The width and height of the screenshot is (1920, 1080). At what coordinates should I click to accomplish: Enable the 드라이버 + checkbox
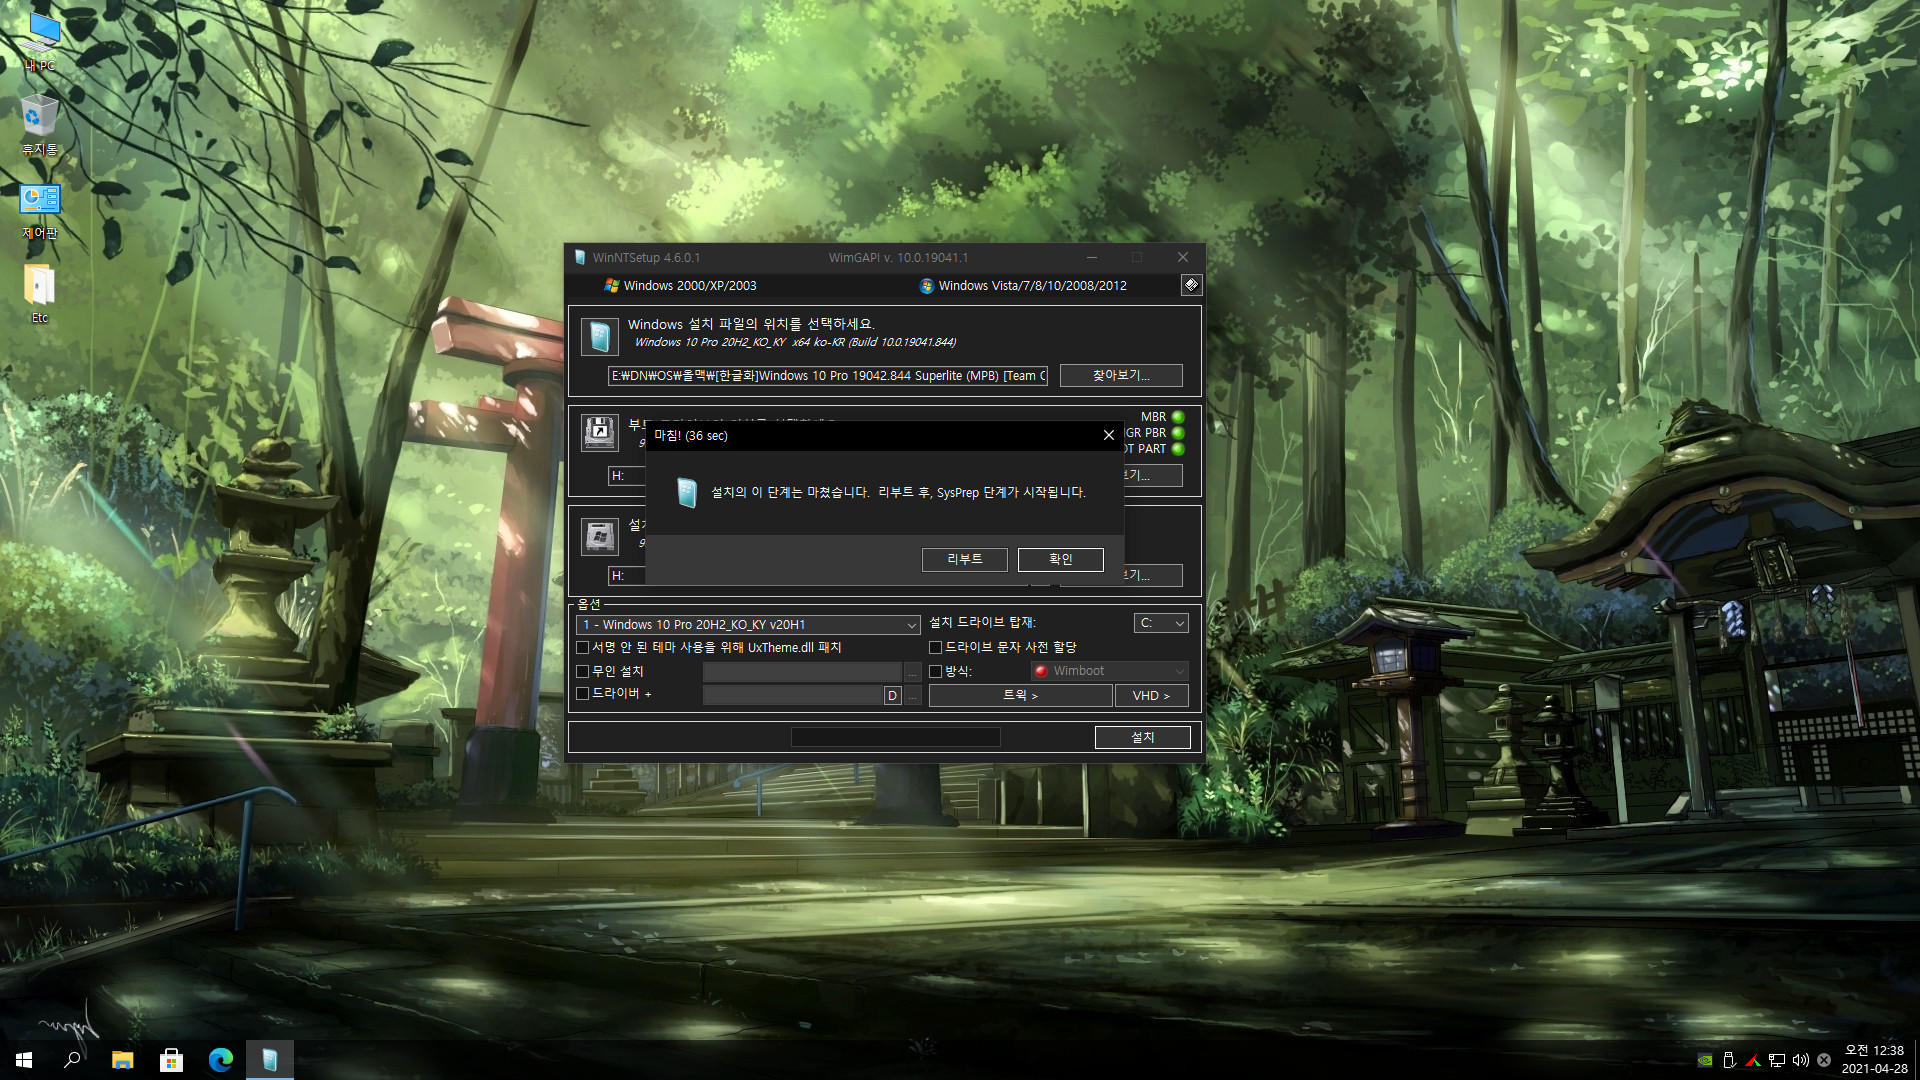point(582,694)
